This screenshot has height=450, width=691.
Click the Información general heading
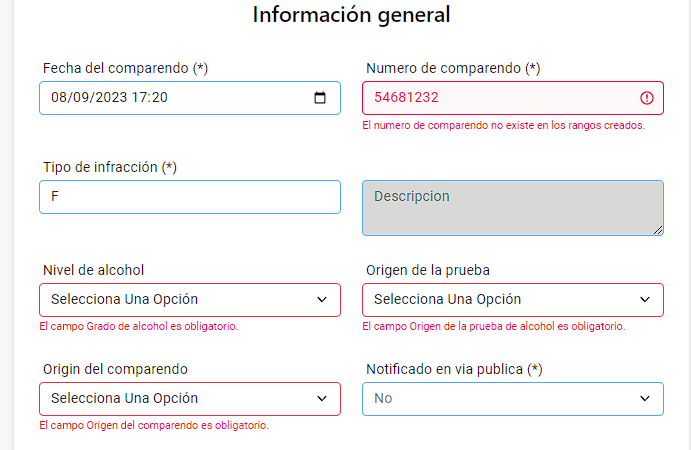351,15
